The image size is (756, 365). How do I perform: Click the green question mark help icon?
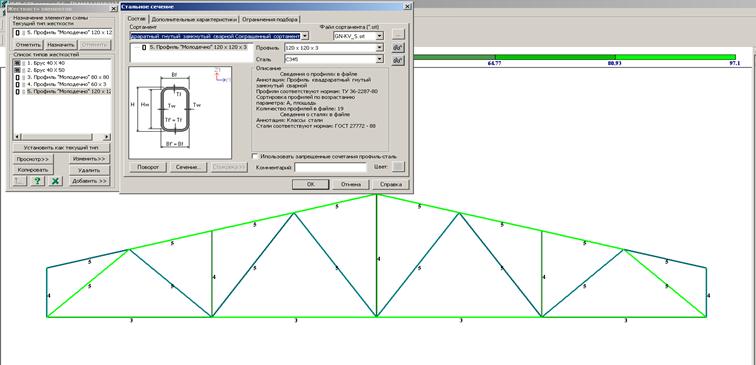click(37, 181)
